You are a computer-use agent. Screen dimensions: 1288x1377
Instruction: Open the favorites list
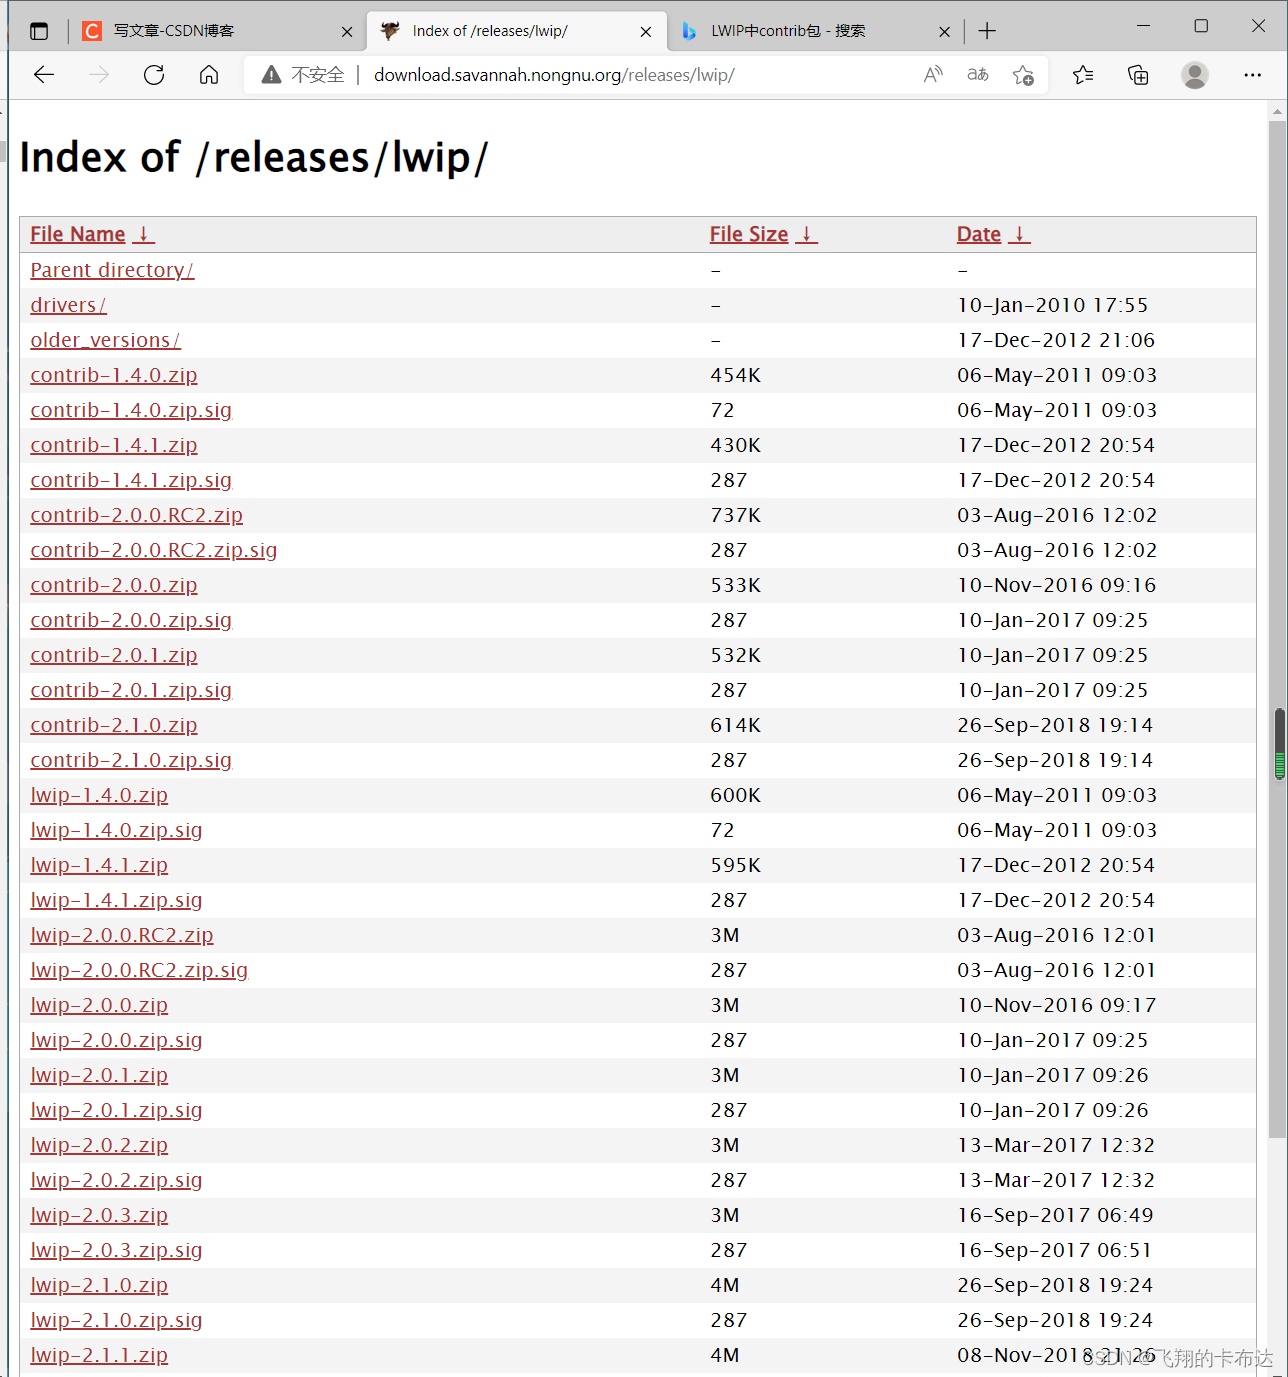1083,75
